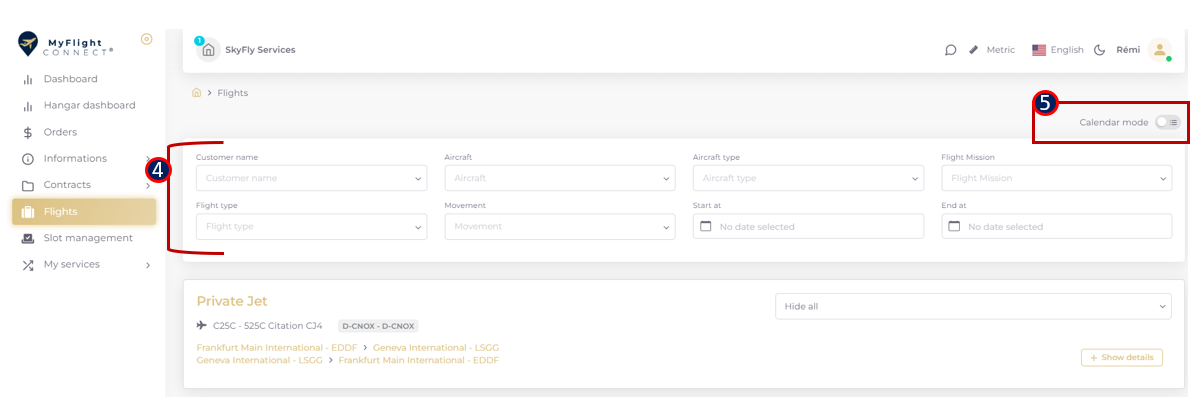Click the breadcrumb home icon
Viewport: 1195px width, 397px height.
tap(197, 93)
